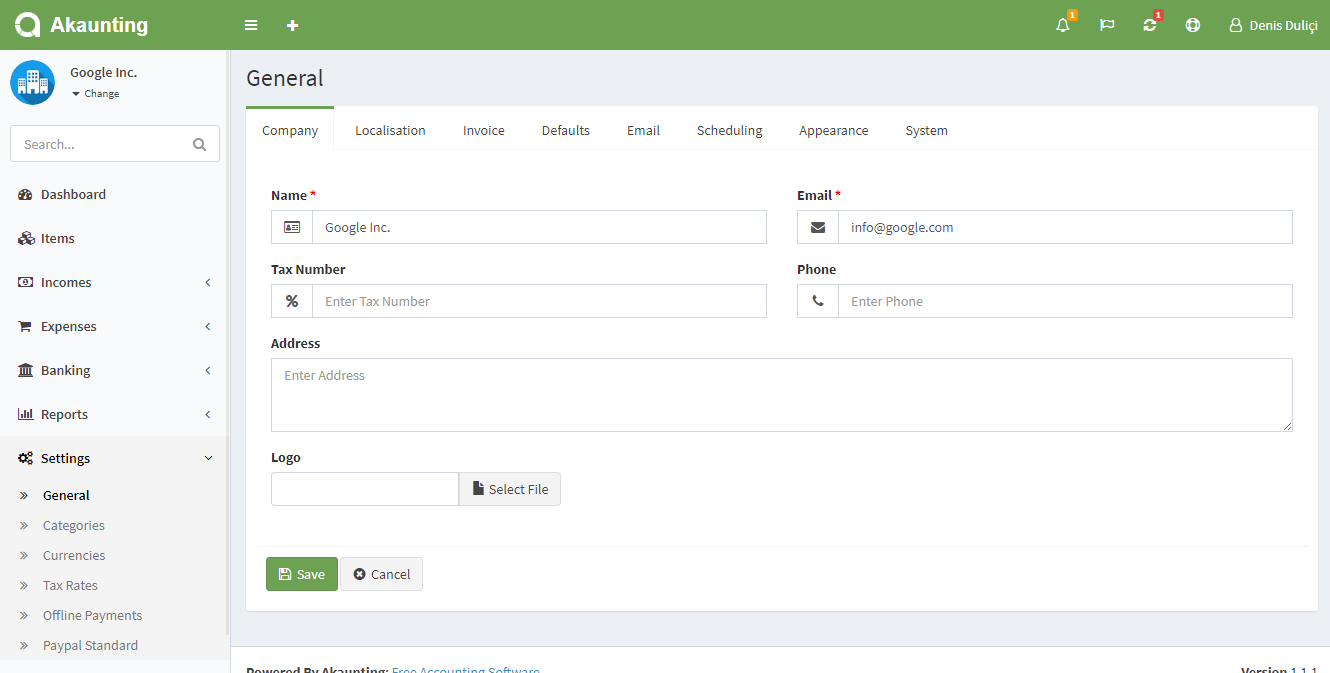
Task: Open the notifications bell icon
Action: pos(1063,25)
